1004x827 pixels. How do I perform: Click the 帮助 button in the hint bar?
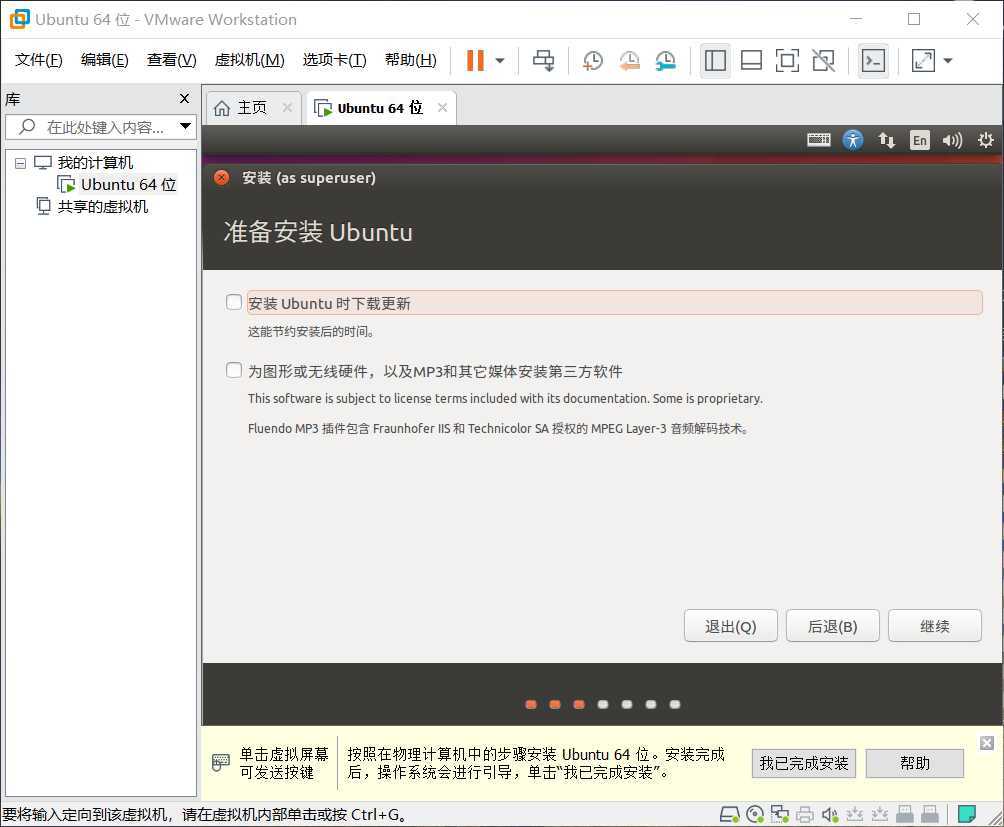click(914, 763)
